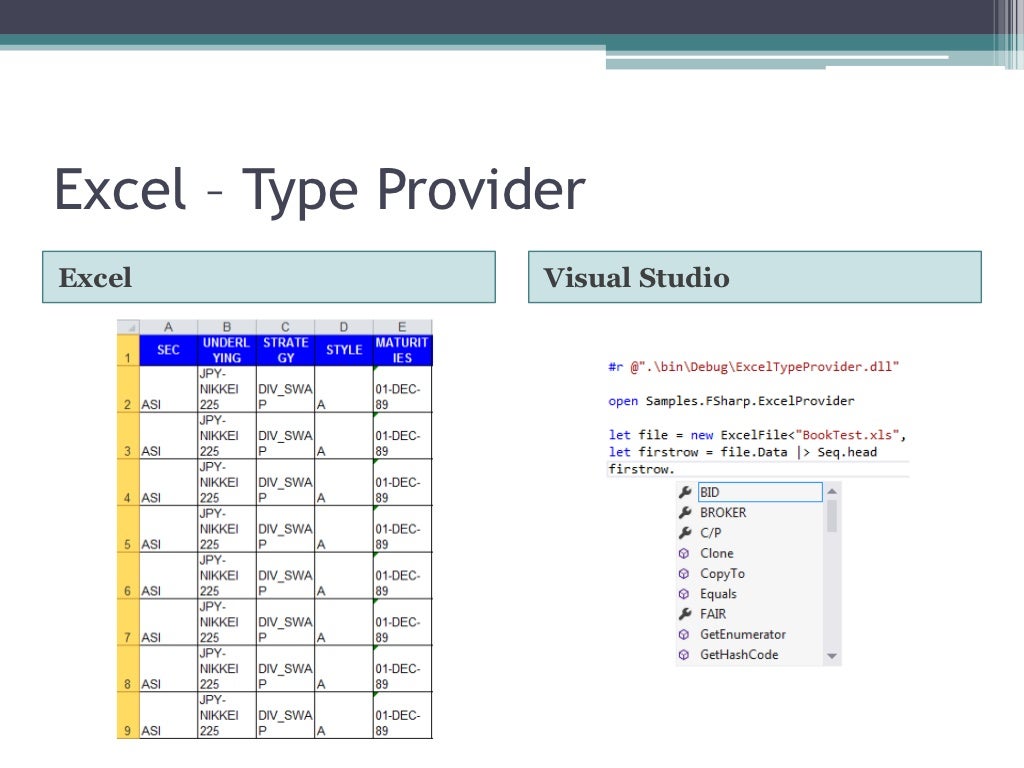Click the STYLE header cell

click(x=344, y=350)
